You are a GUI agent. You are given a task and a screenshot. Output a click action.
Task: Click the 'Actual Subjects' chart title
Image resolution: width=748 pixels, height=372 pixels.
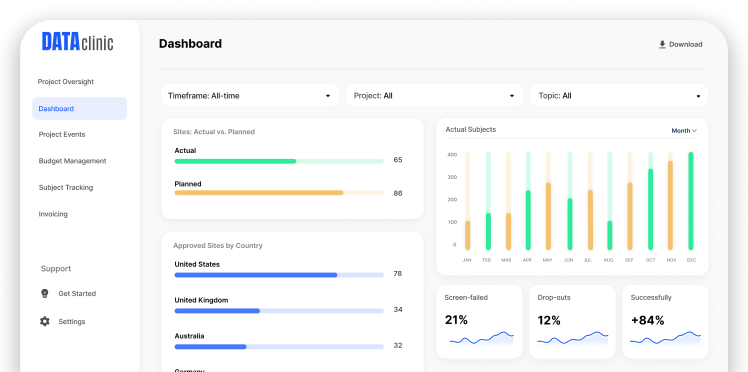(470, 129)
